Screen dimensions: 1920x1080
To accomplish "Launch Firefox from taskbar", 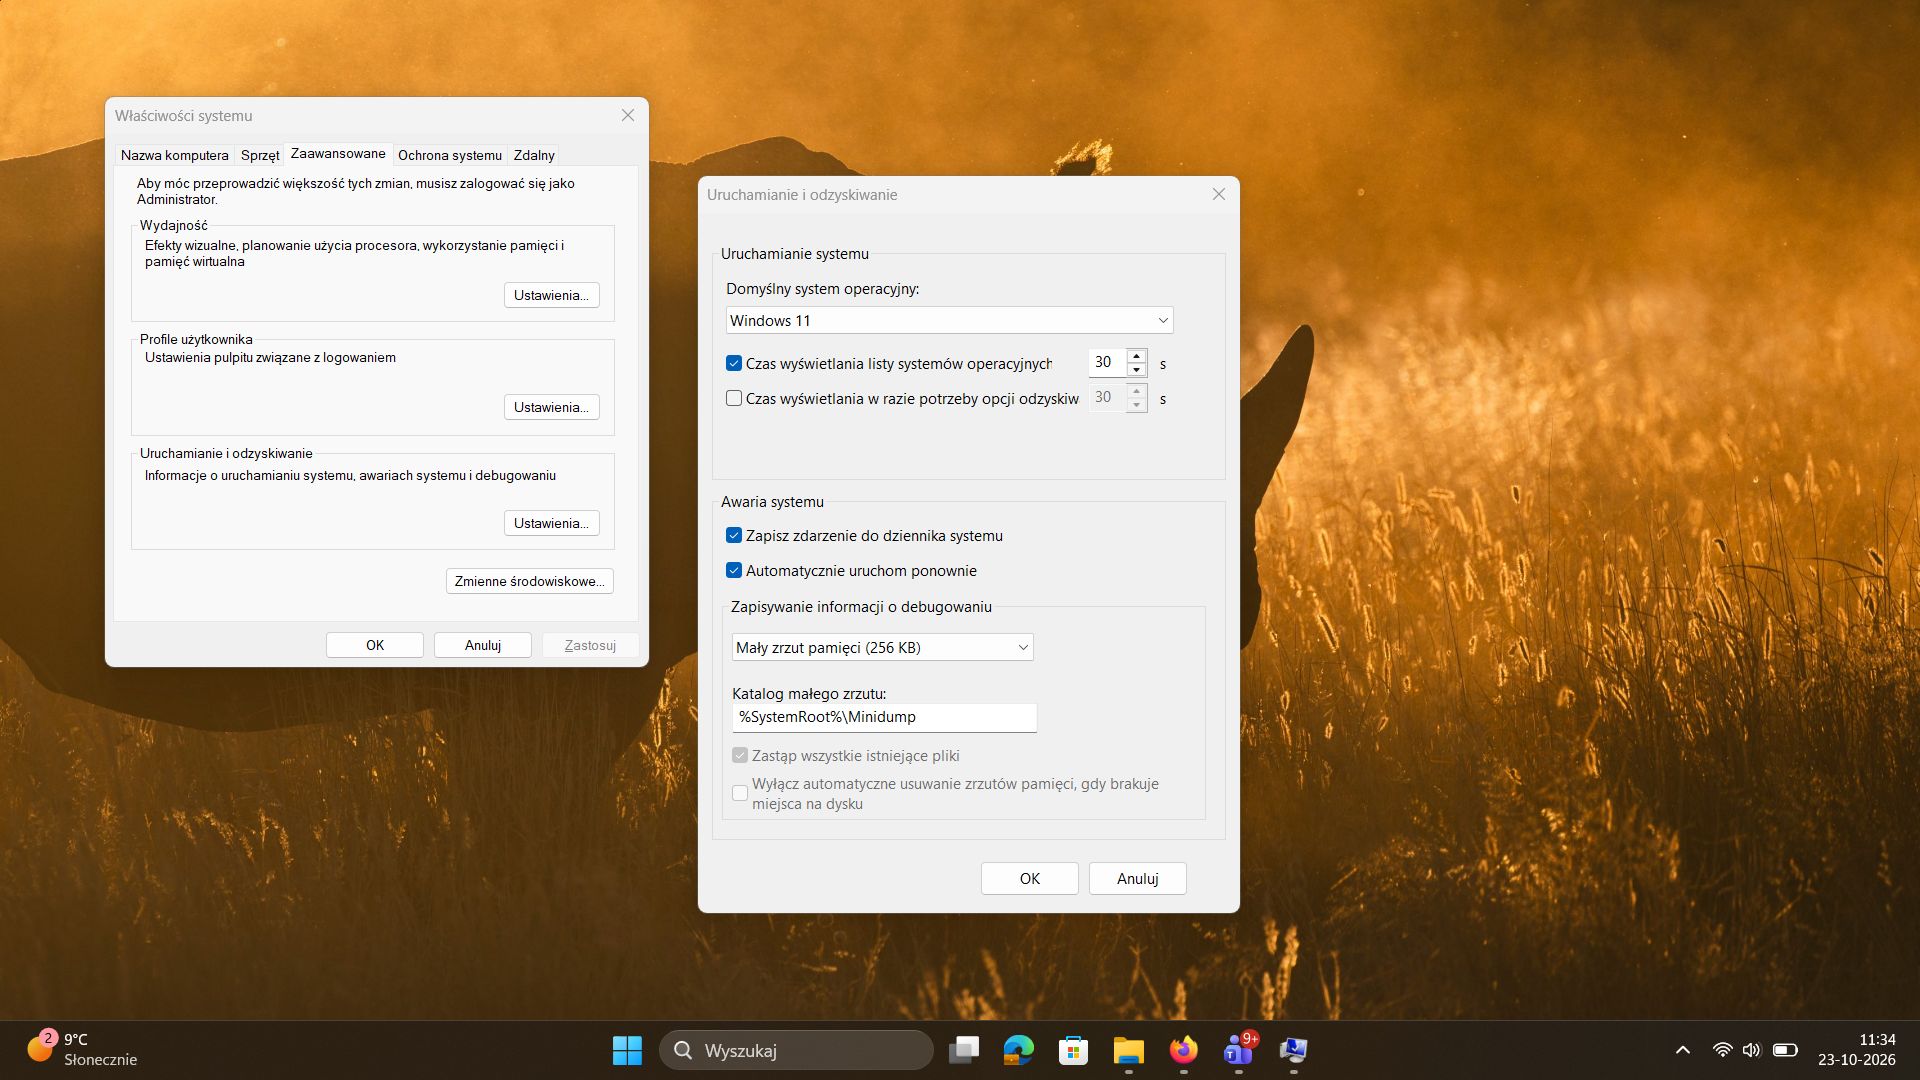I will tap(1183, 1050).
